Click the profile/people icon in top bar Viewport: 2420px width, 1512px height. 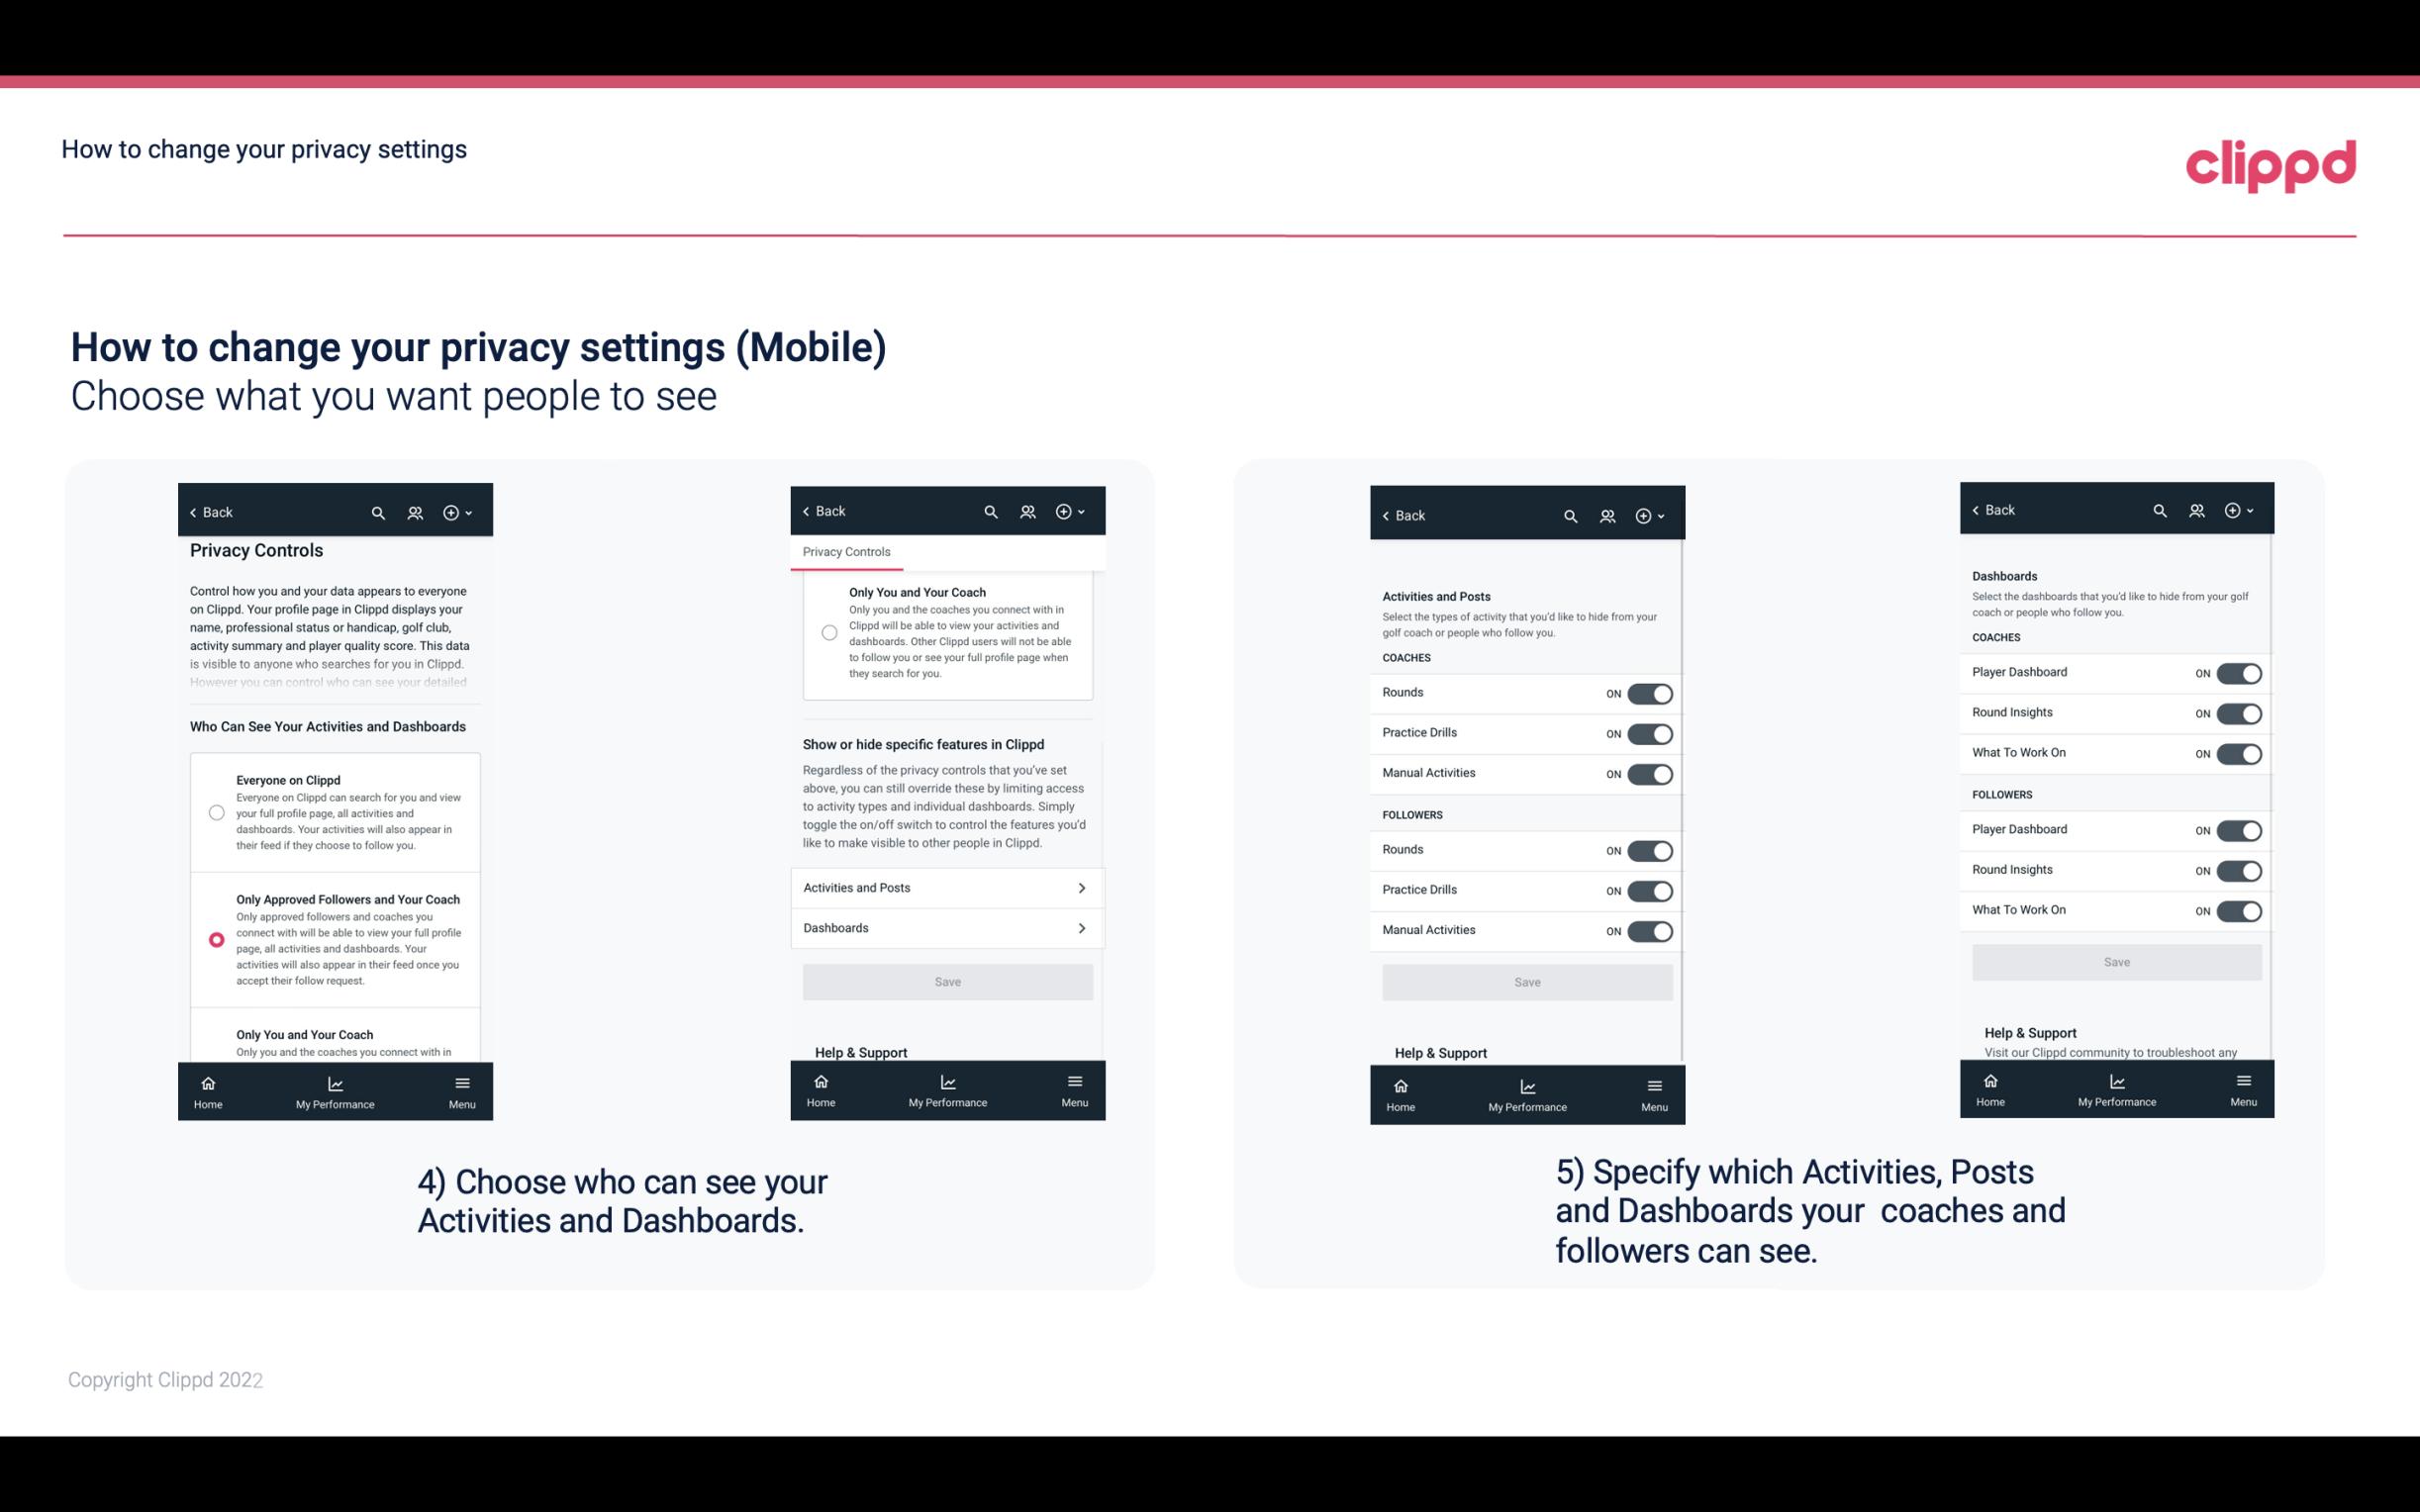(417, 513)
